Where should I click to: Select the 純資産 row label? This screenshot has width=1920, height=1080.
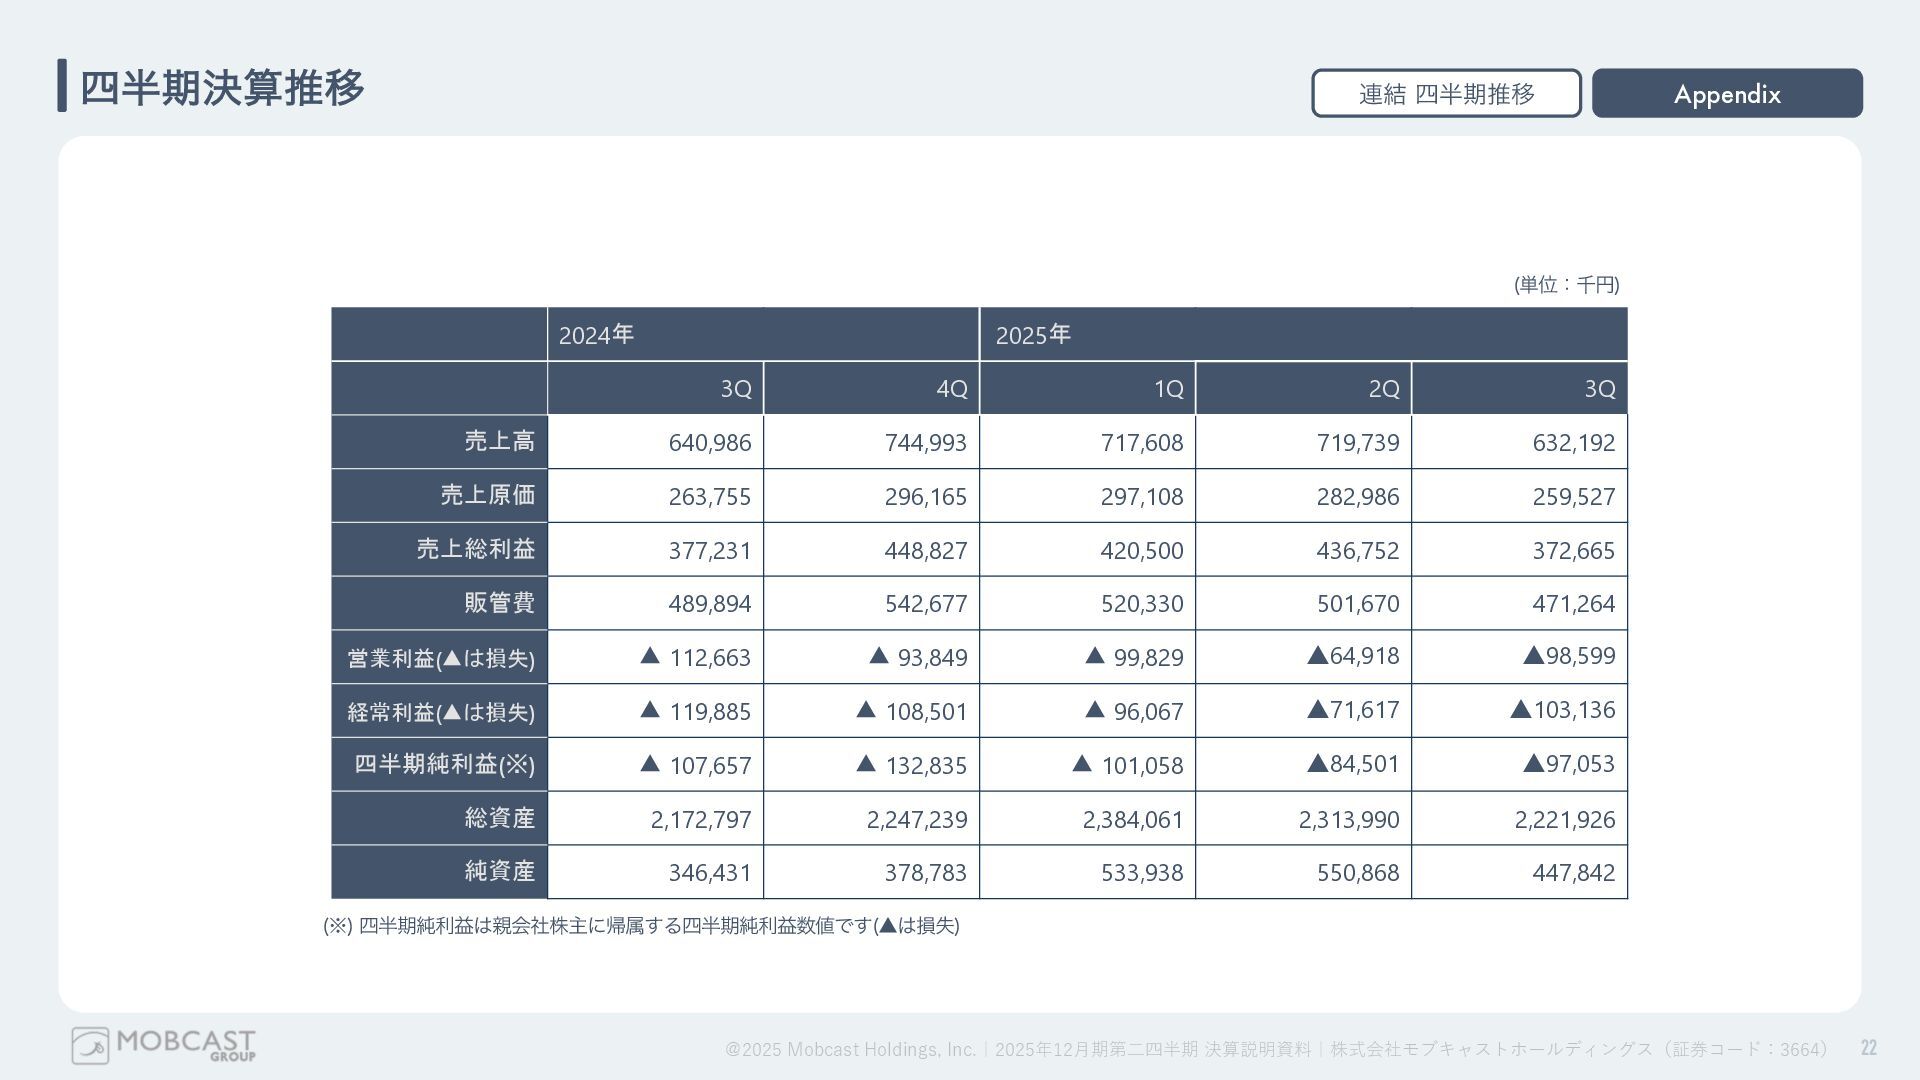pyautogui.click(x=499, y=872)
